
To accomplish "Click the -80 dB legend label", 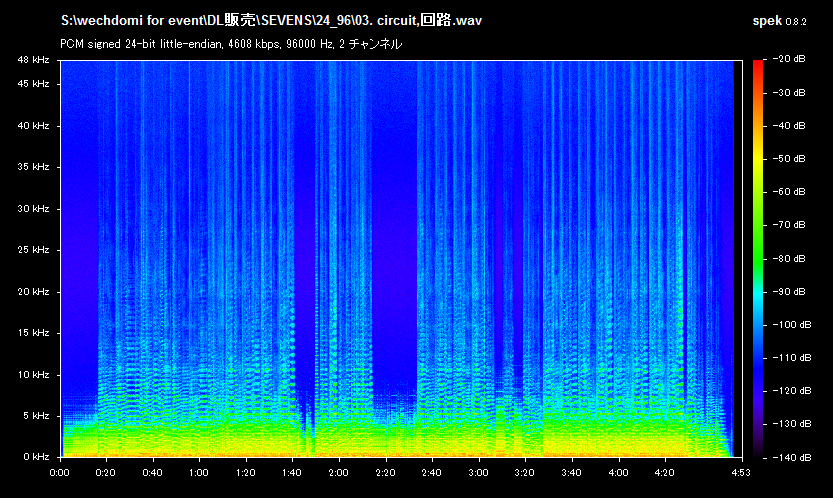I will click(x=789, y=258).
